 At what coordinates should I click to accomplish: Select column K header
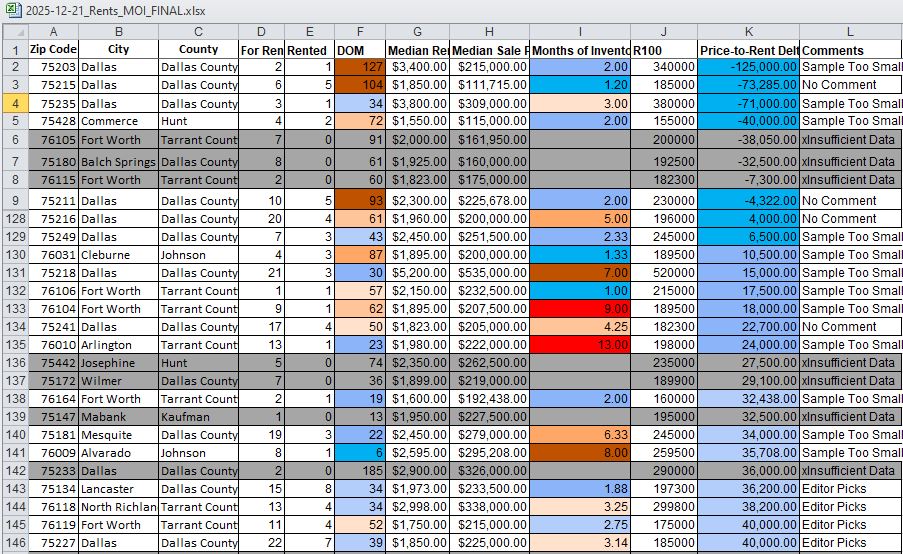(x=748, y=31)
